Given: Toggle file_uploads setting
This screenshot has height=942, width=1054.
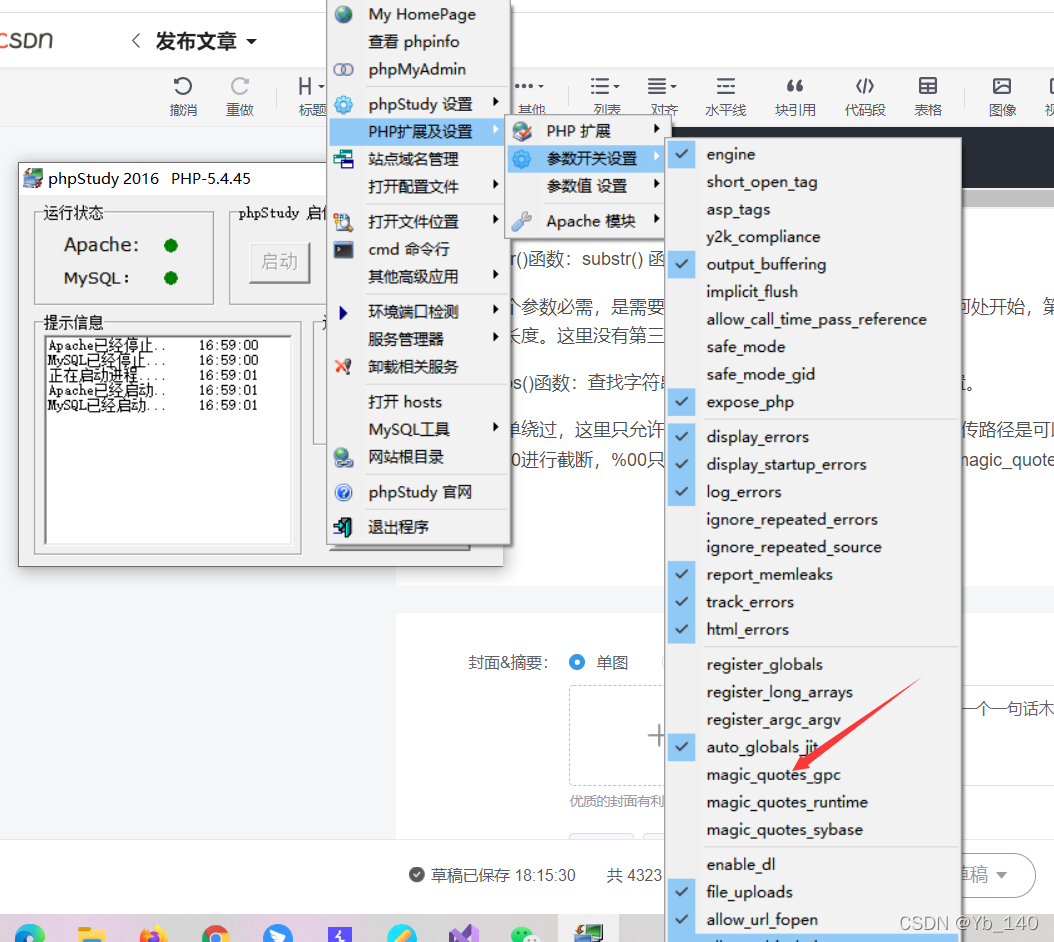Looking at the screenshot, I should [813, 892].
